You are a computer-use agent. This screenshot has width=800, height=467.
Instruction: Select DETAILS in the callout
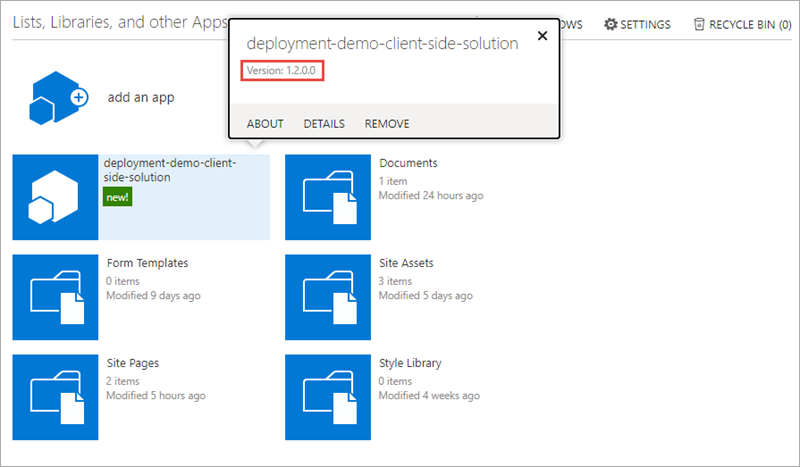pos(324,124)
